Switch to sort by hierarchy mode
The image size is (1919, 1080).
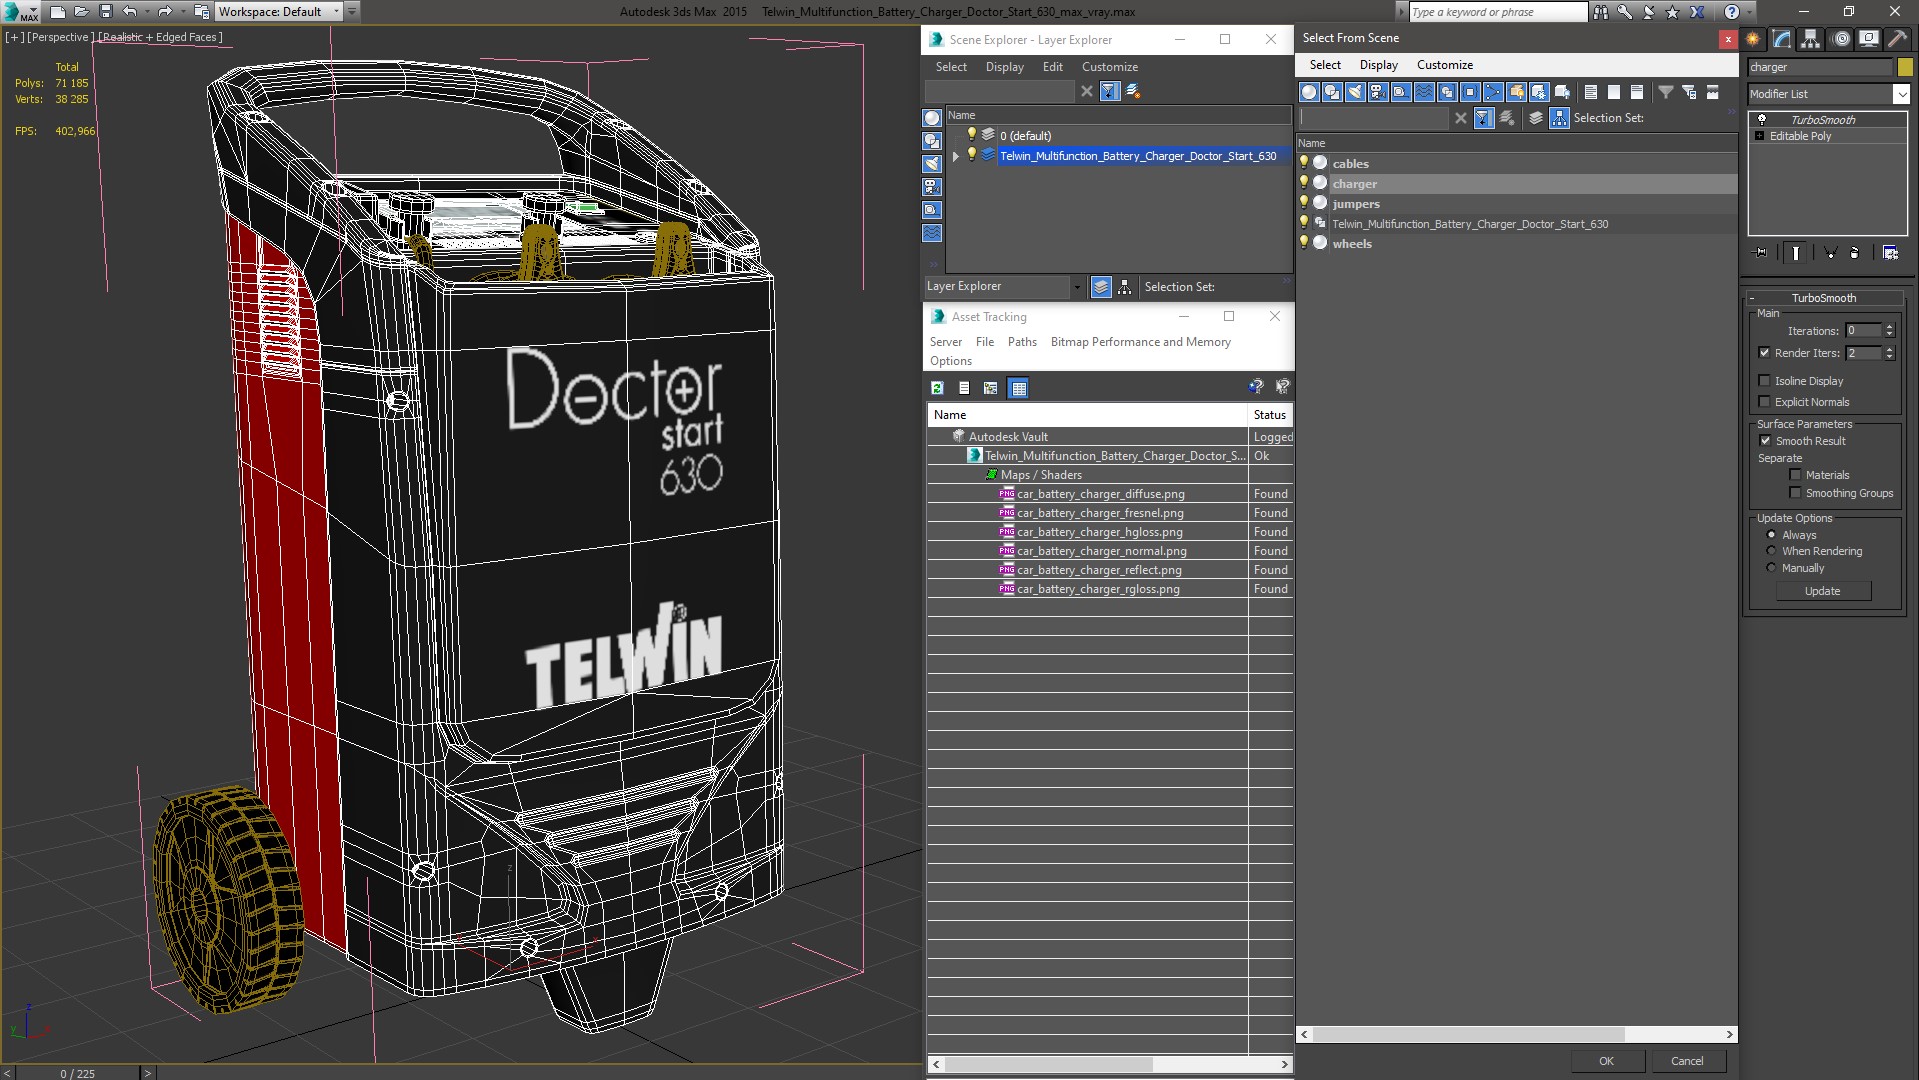click(1125, 287)
